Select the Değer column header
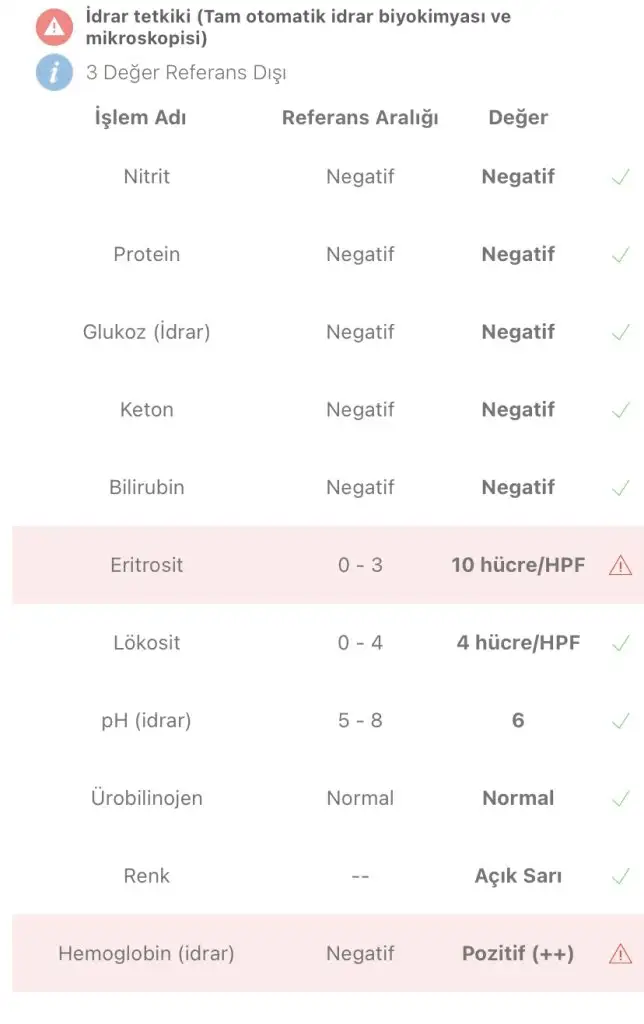This screenshot has height=1024, width=644. 518,118
